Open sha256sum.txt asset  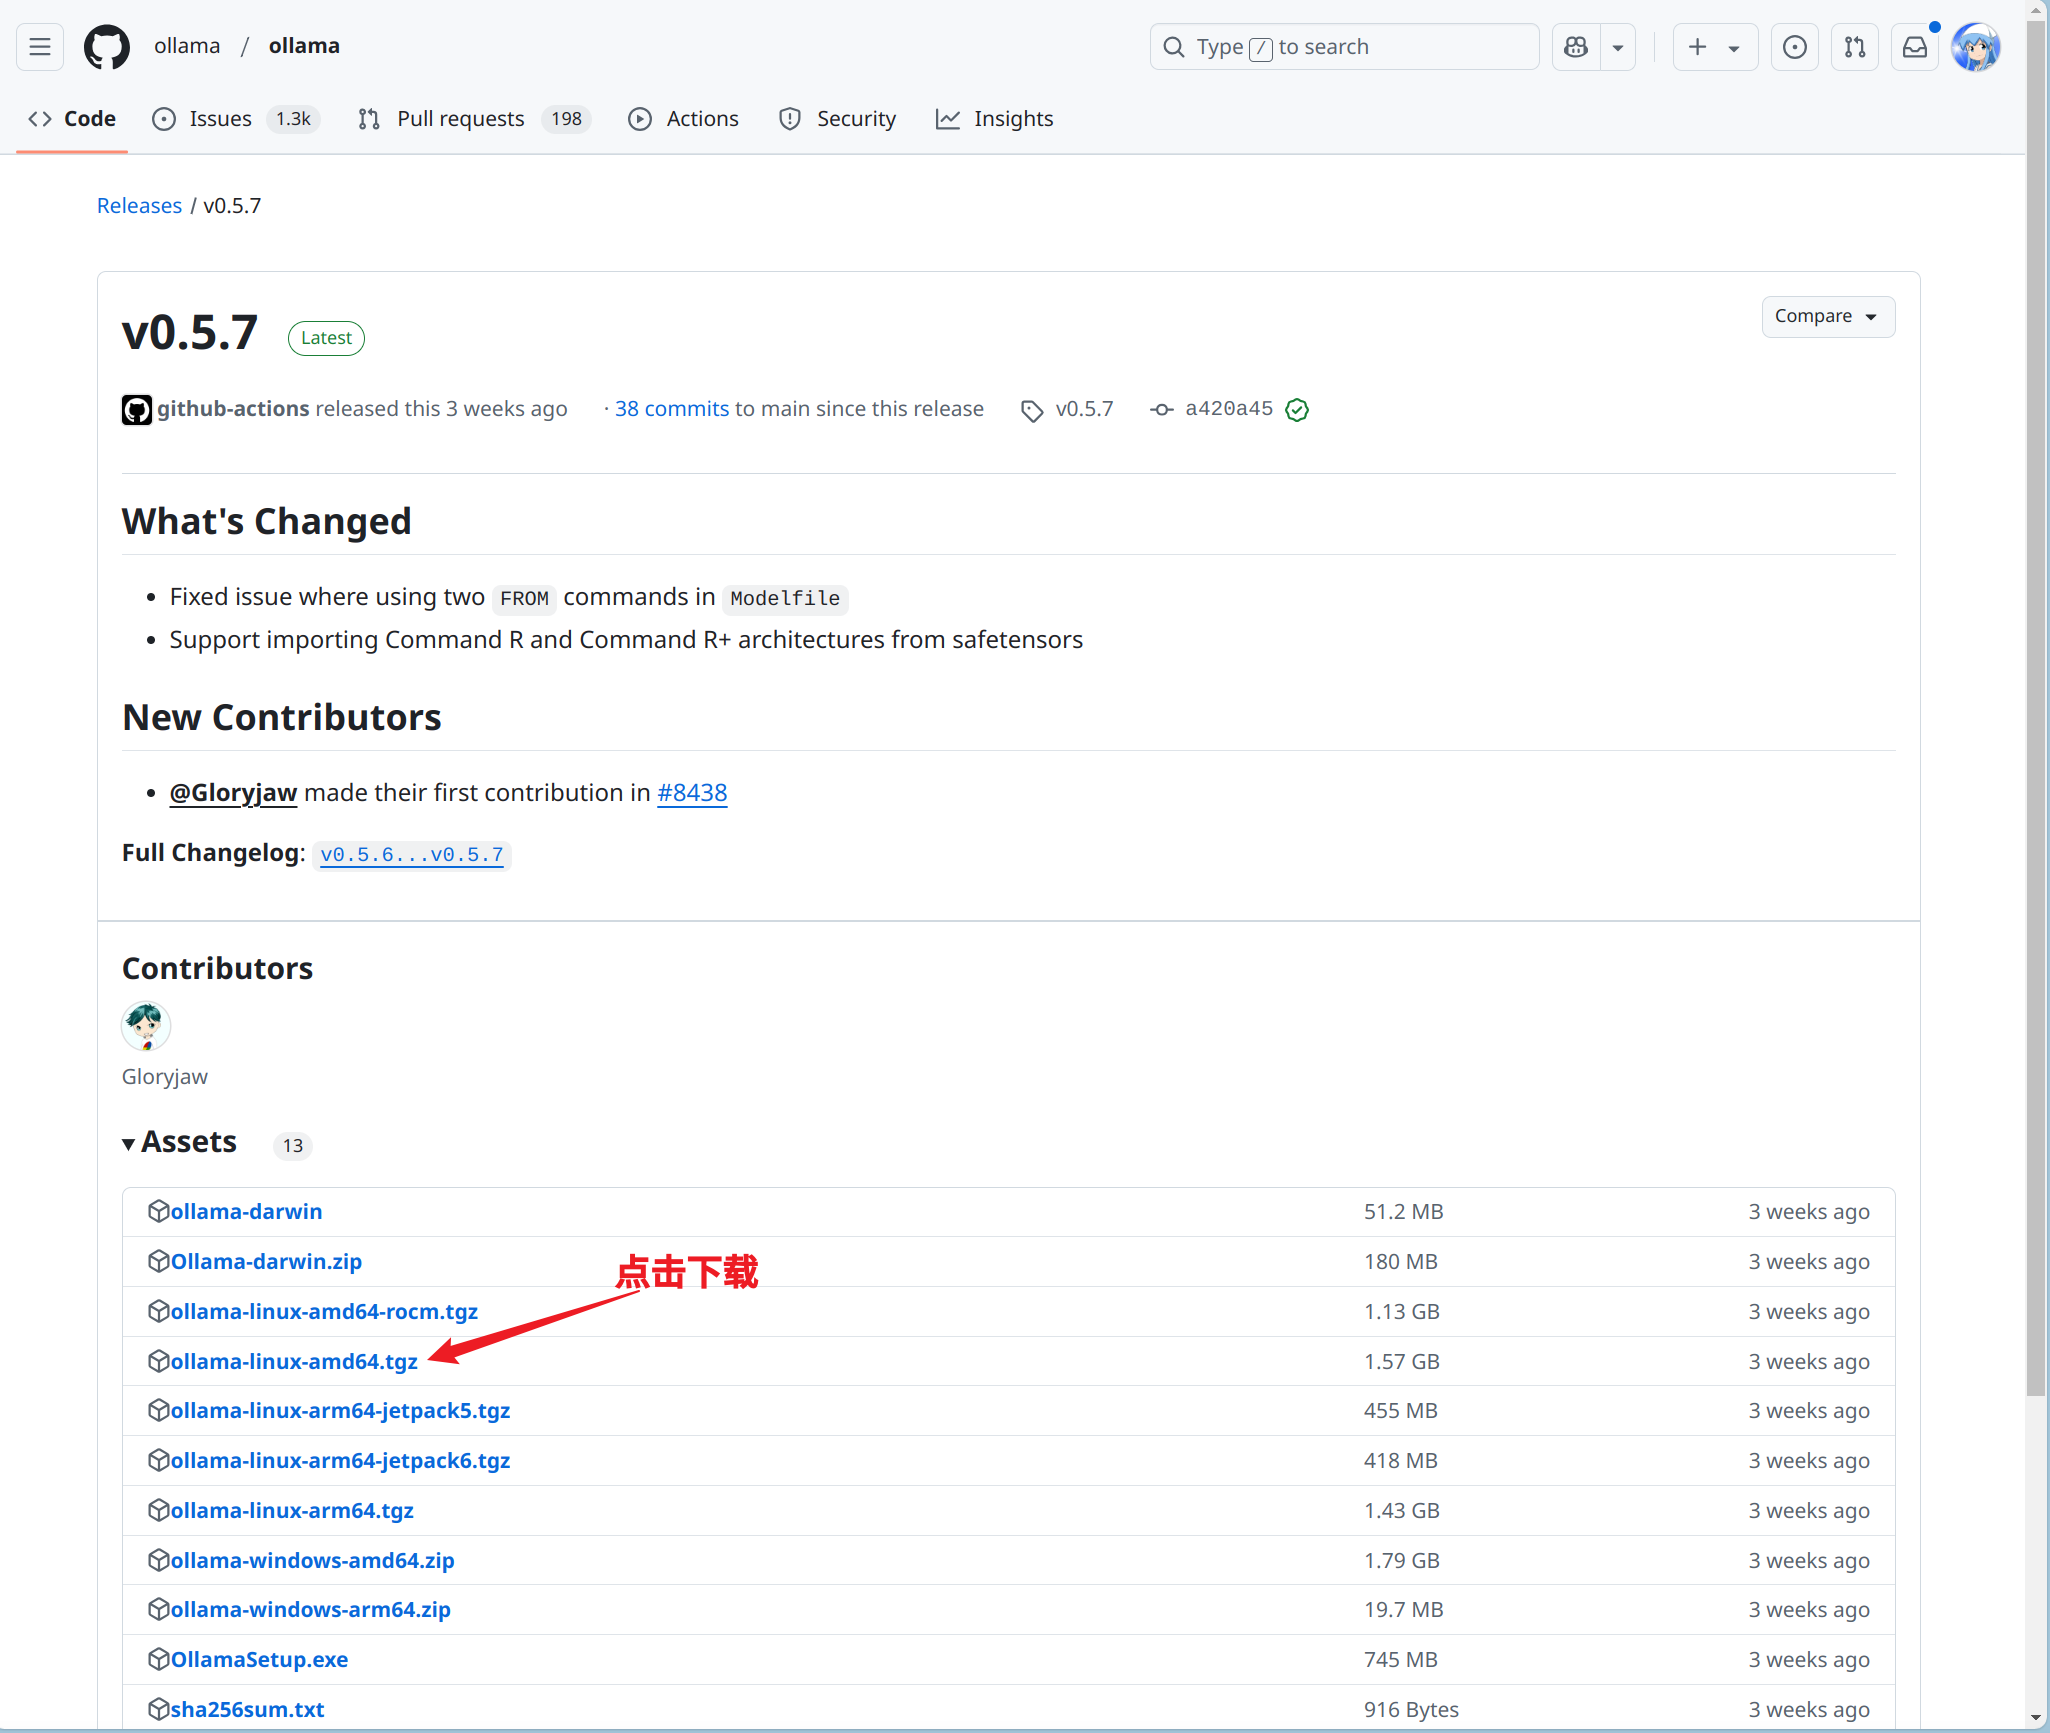pyautogui.click(x=247, y=1710)
